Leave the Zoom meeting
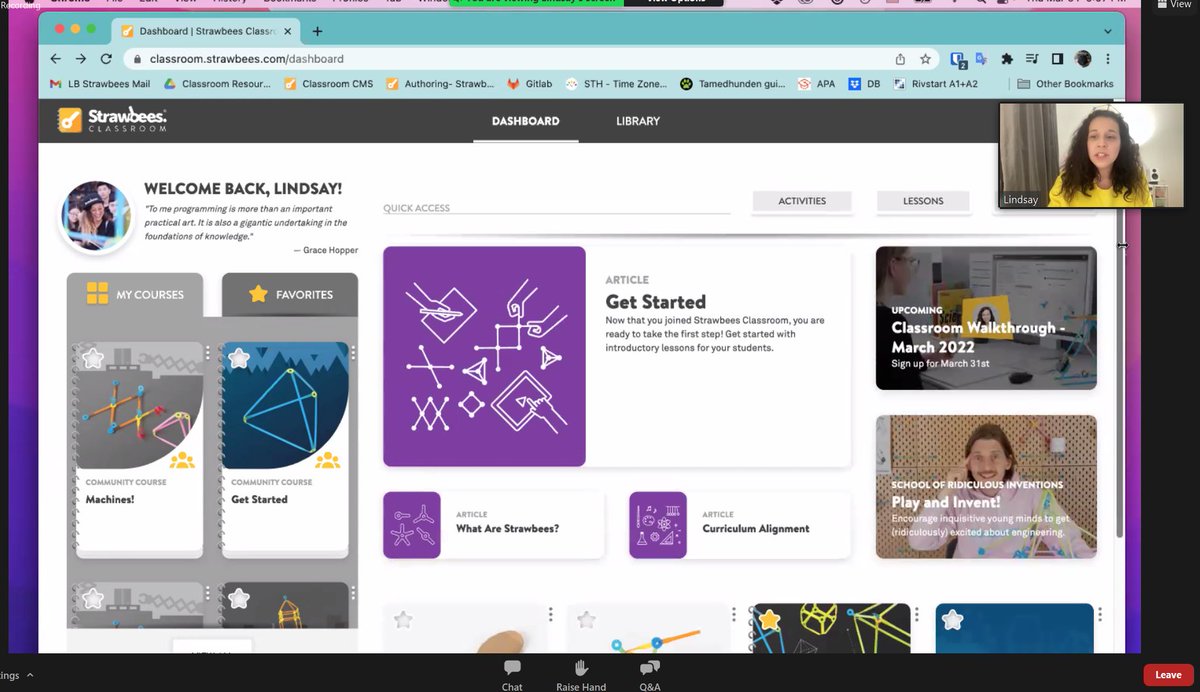 (x=1169, y=675)
